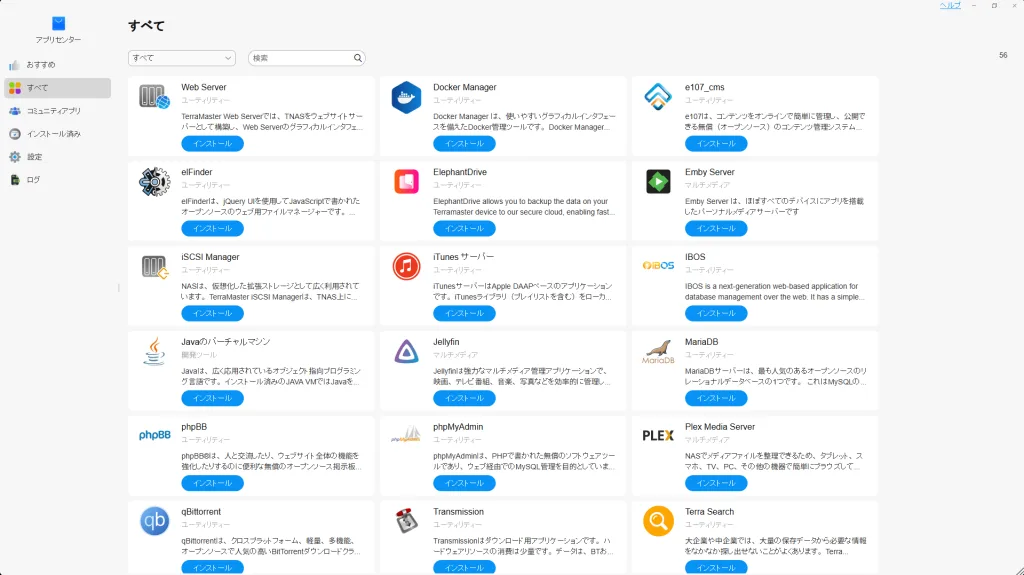Open the コミュニティアプリ section

coord(57,111)
